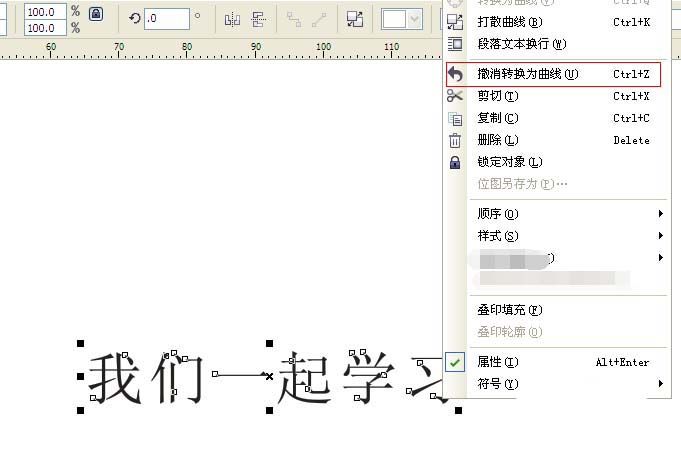Click the left-middle selection handle
The height and width of the screenshot is (451, 681).
pos(80,376)
